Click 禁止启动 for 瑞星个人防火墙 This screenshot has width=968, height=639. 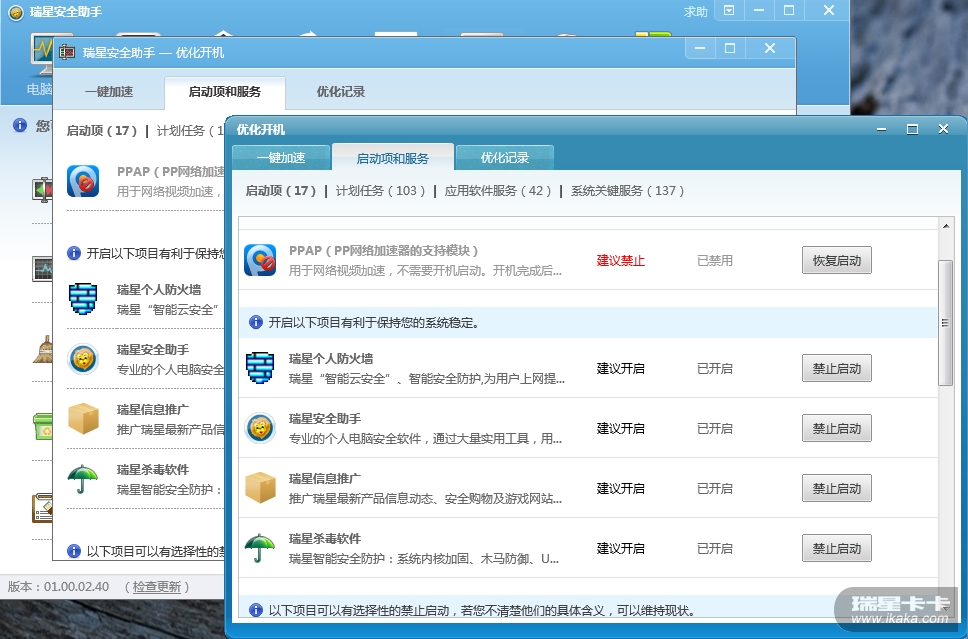tap(837, 368)
